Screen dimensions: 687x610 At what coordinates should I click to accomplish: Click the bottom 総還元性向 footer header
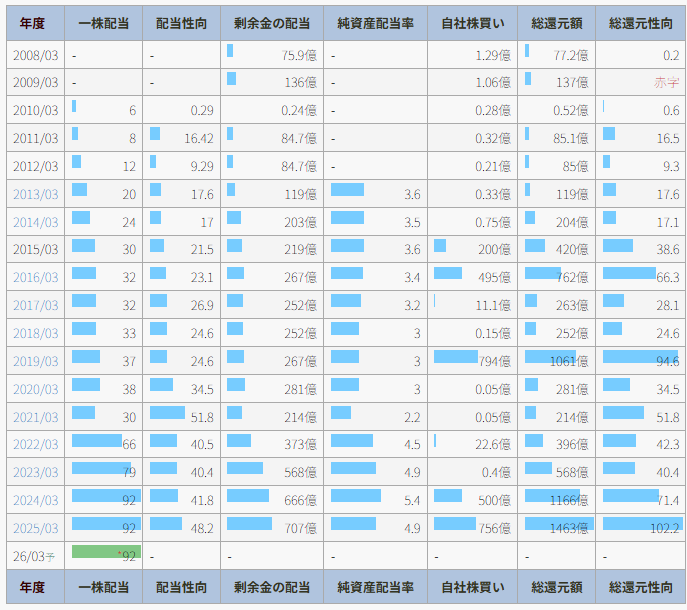coord(640,587)
